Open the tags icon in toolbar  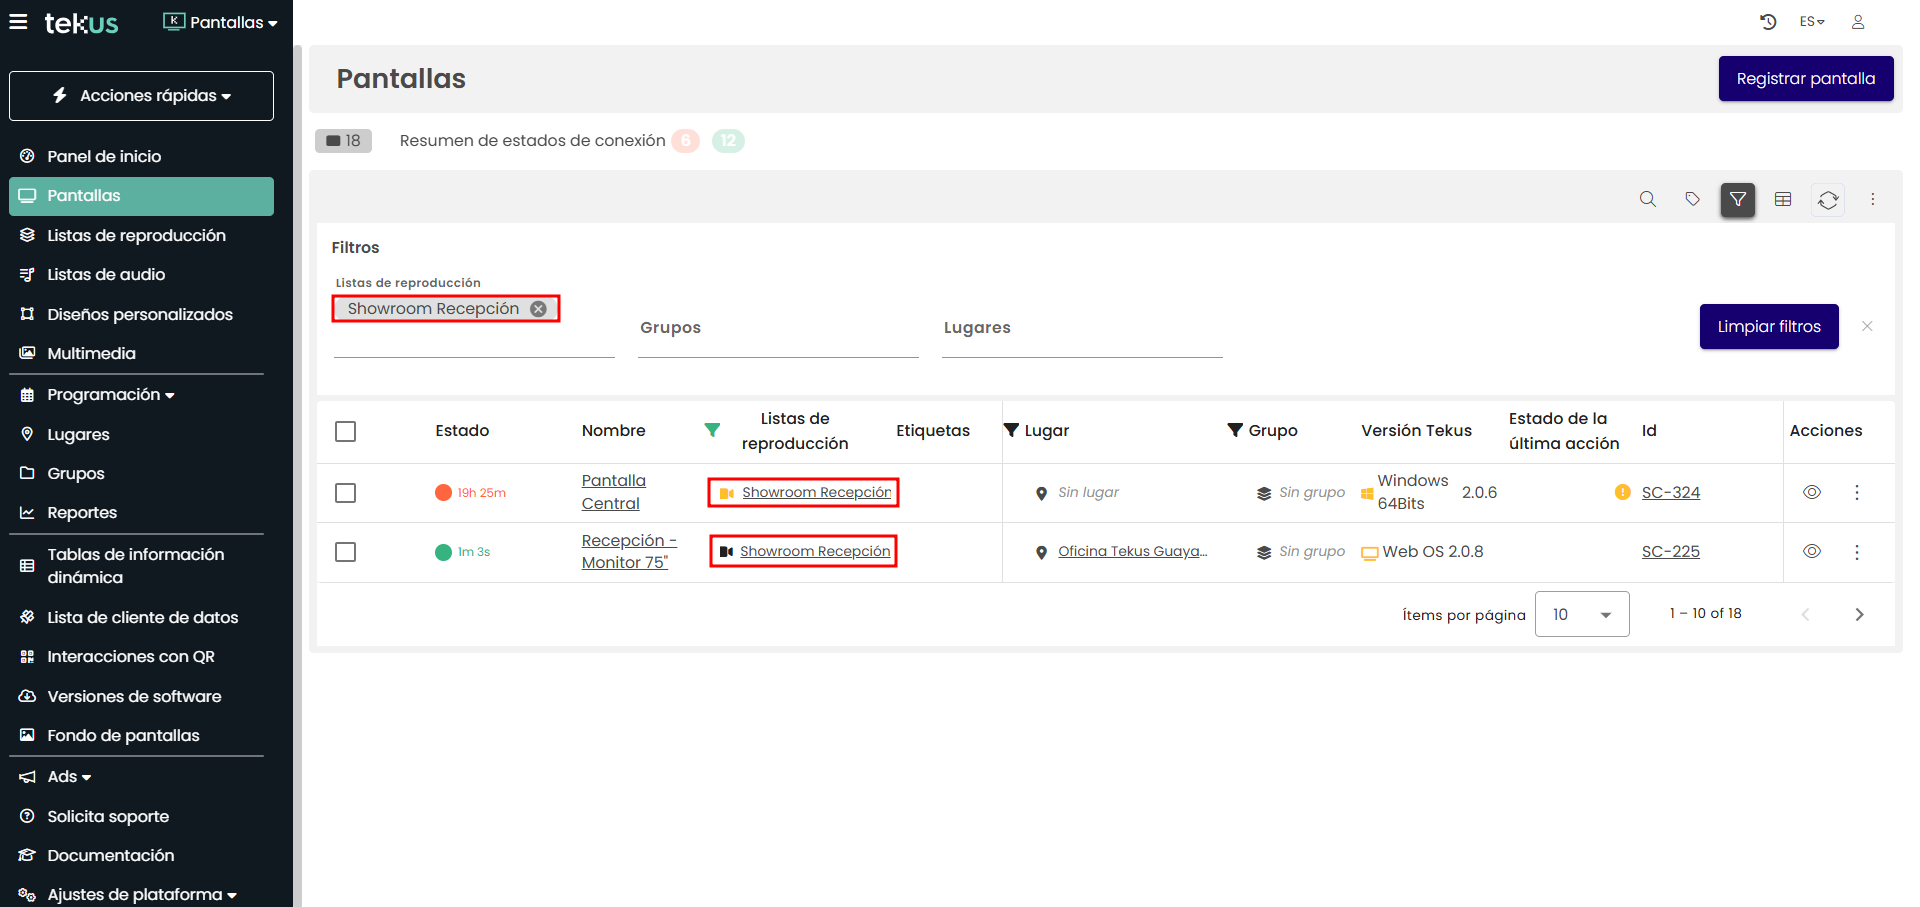click(1692, 200)
